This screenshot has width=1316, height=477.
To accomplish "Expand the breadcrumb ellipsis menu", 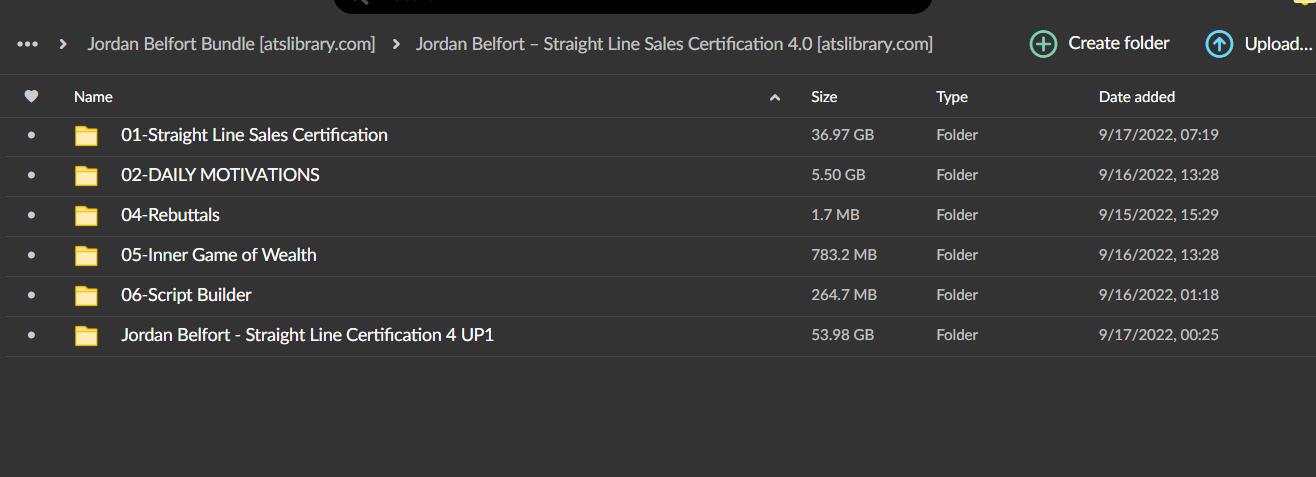I will [28, 44].
